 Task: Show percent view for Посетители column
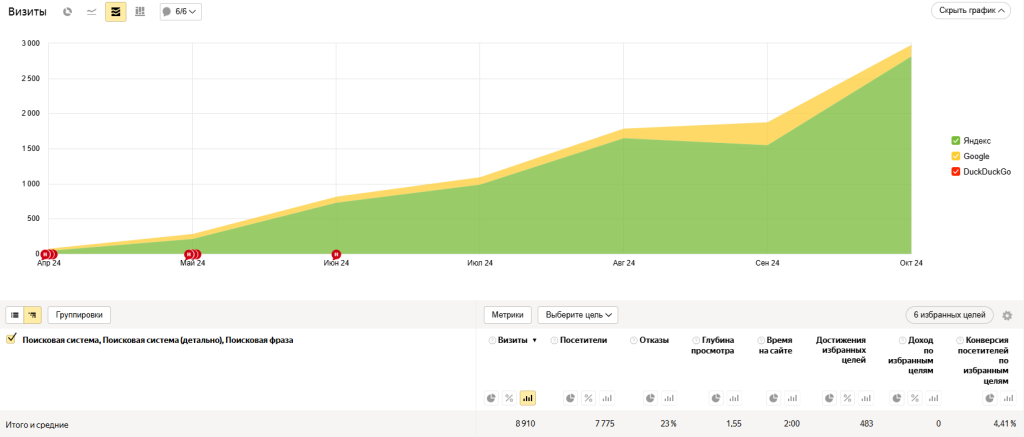(x=586, y=398)
